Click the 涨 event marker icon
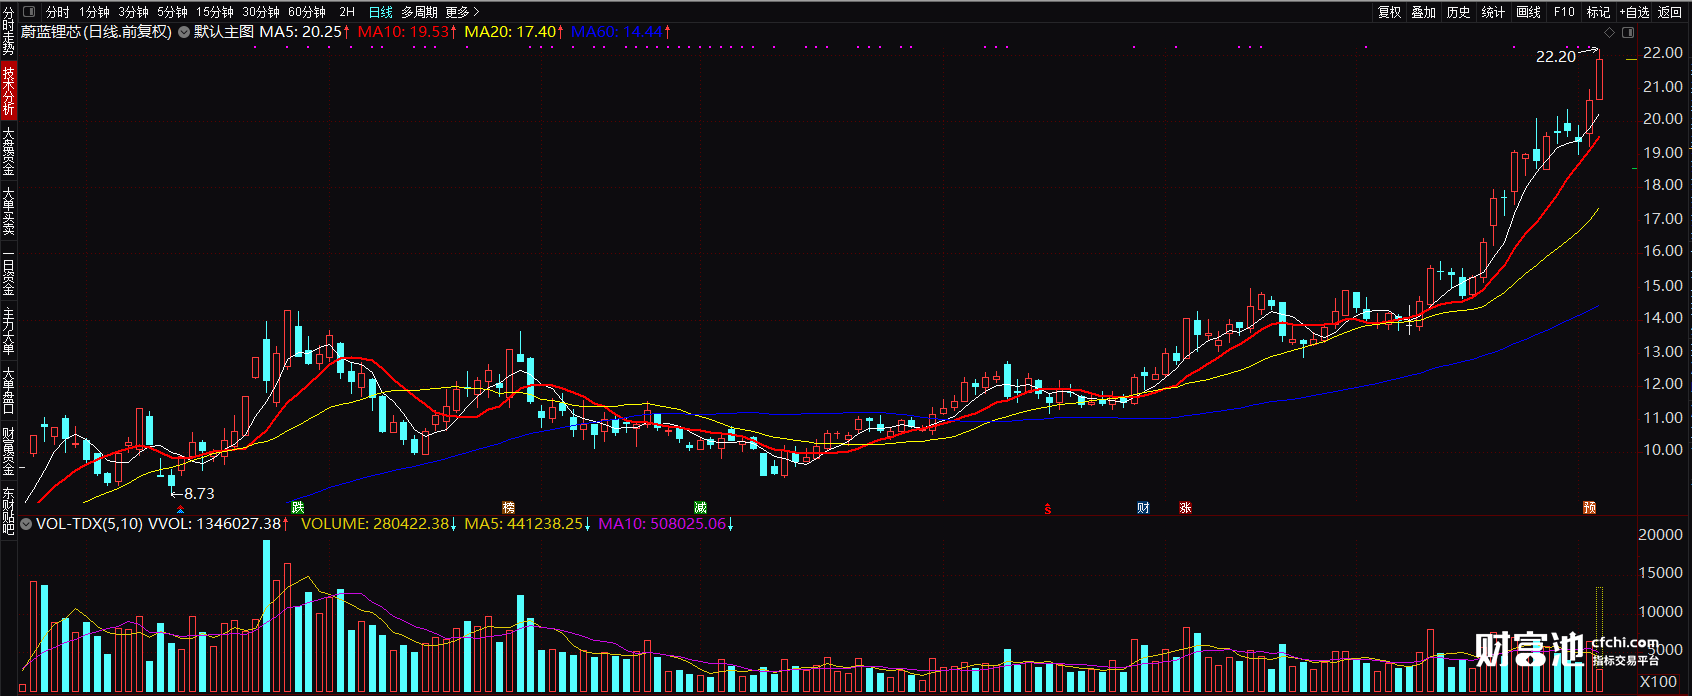The width and height of the screenshot is (1692, 696). point(1185,508)
